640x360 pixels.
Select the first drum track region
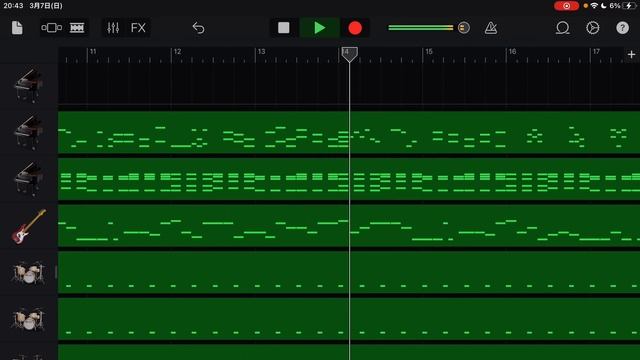pos(349,272)
